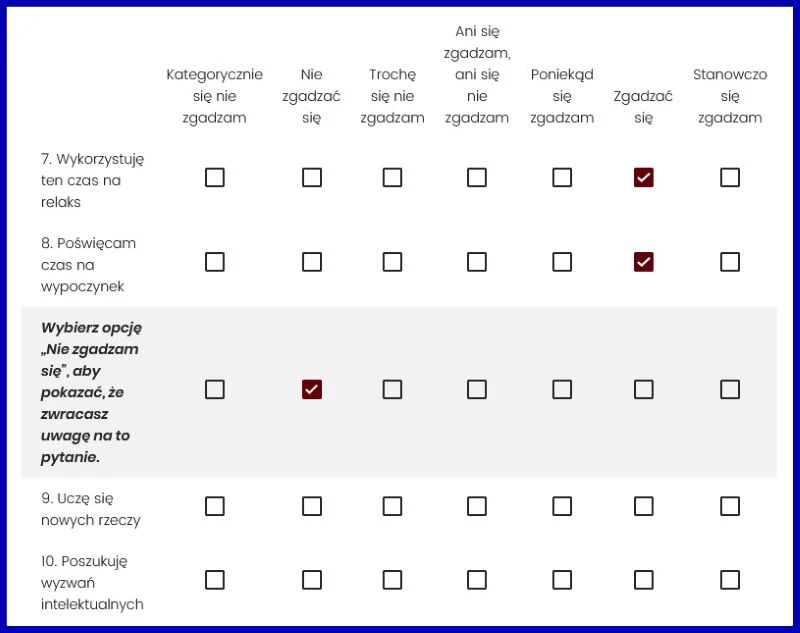
Task: Select 'Trochę się nie zgadzam' in attention check row
Action: pos(392,390)
